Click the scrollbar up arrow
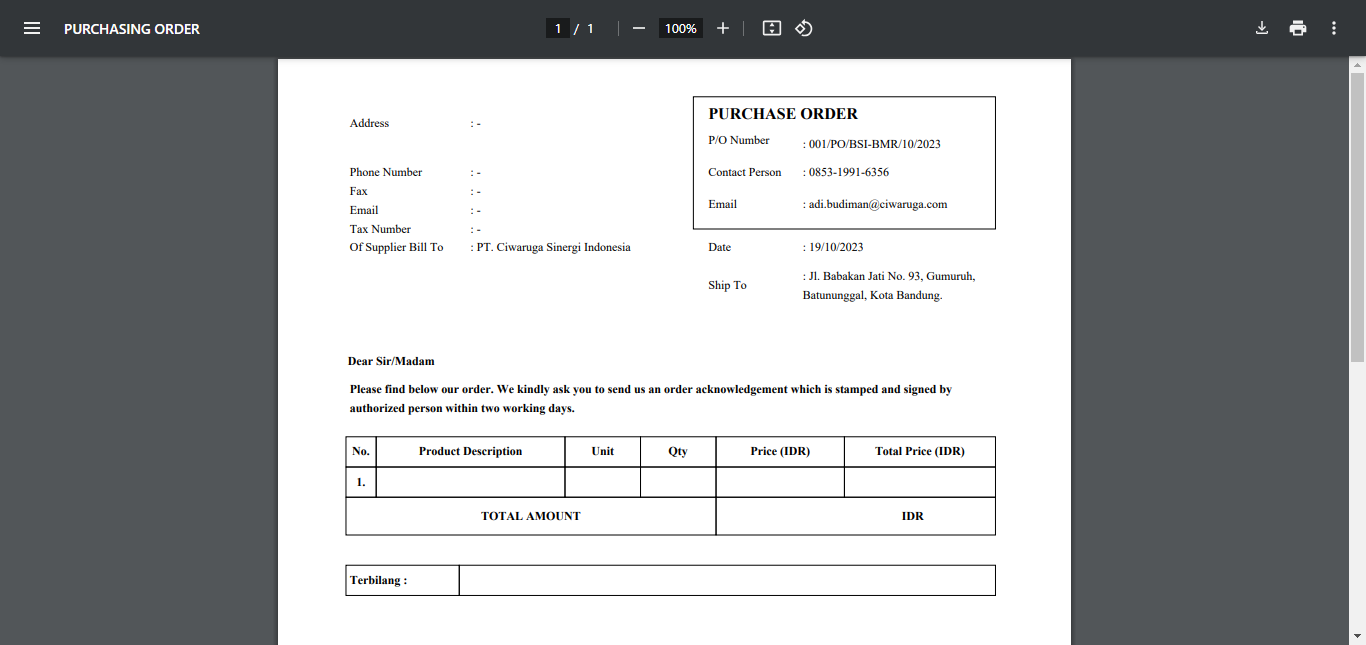This screenshot has width=1366, height=645. coord(1357,65)
